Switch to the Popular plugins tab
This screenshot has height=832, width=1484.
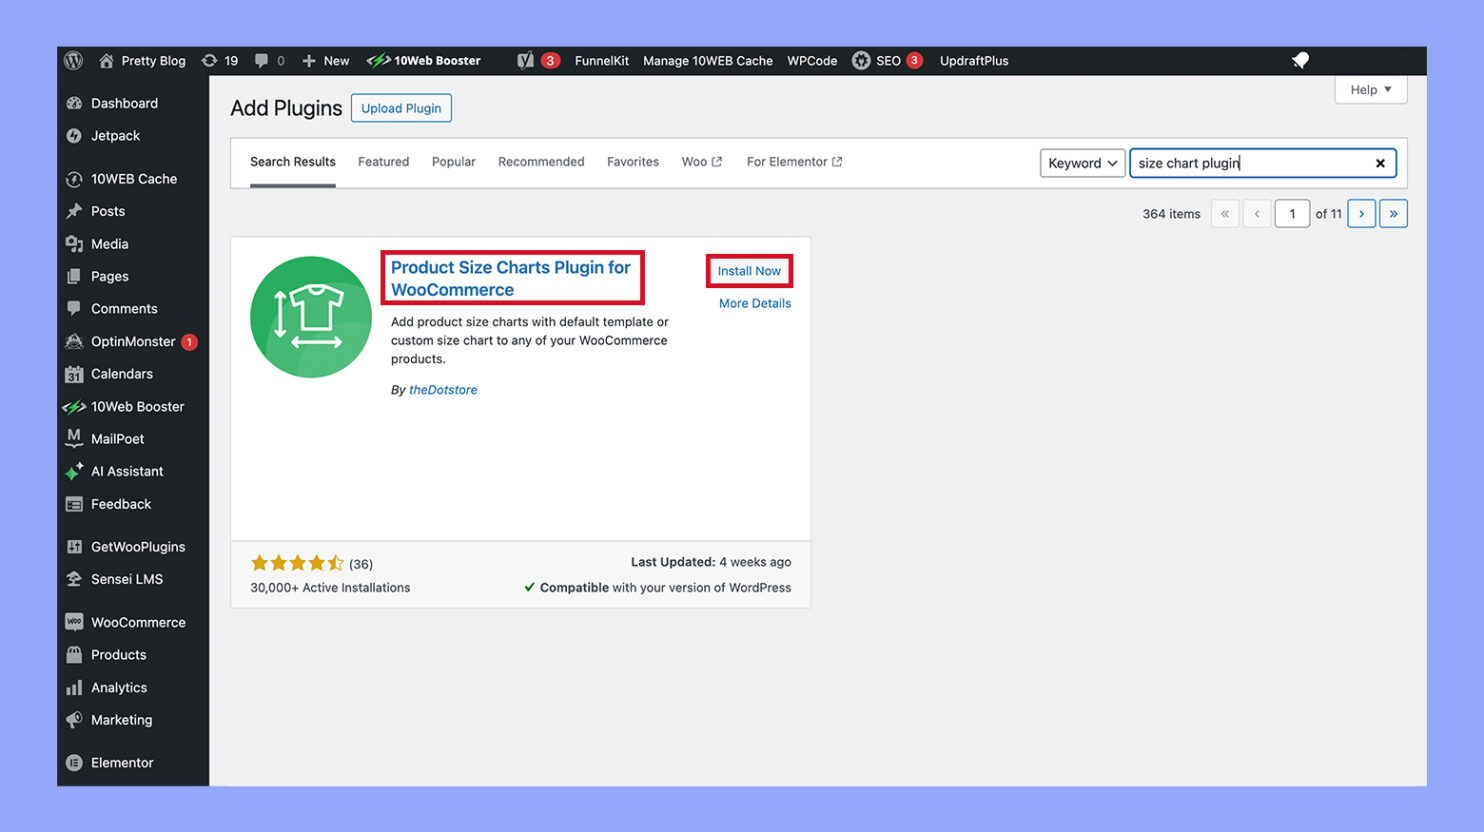tap(453, 161)
